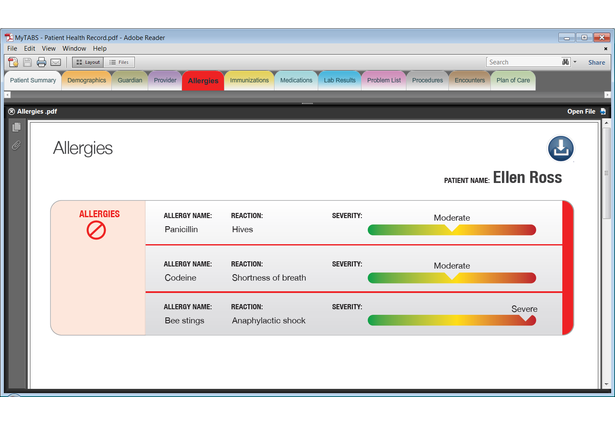The image size is (615, 424).
Task: Maximize the Adobe Reader window
Action: 584,38
